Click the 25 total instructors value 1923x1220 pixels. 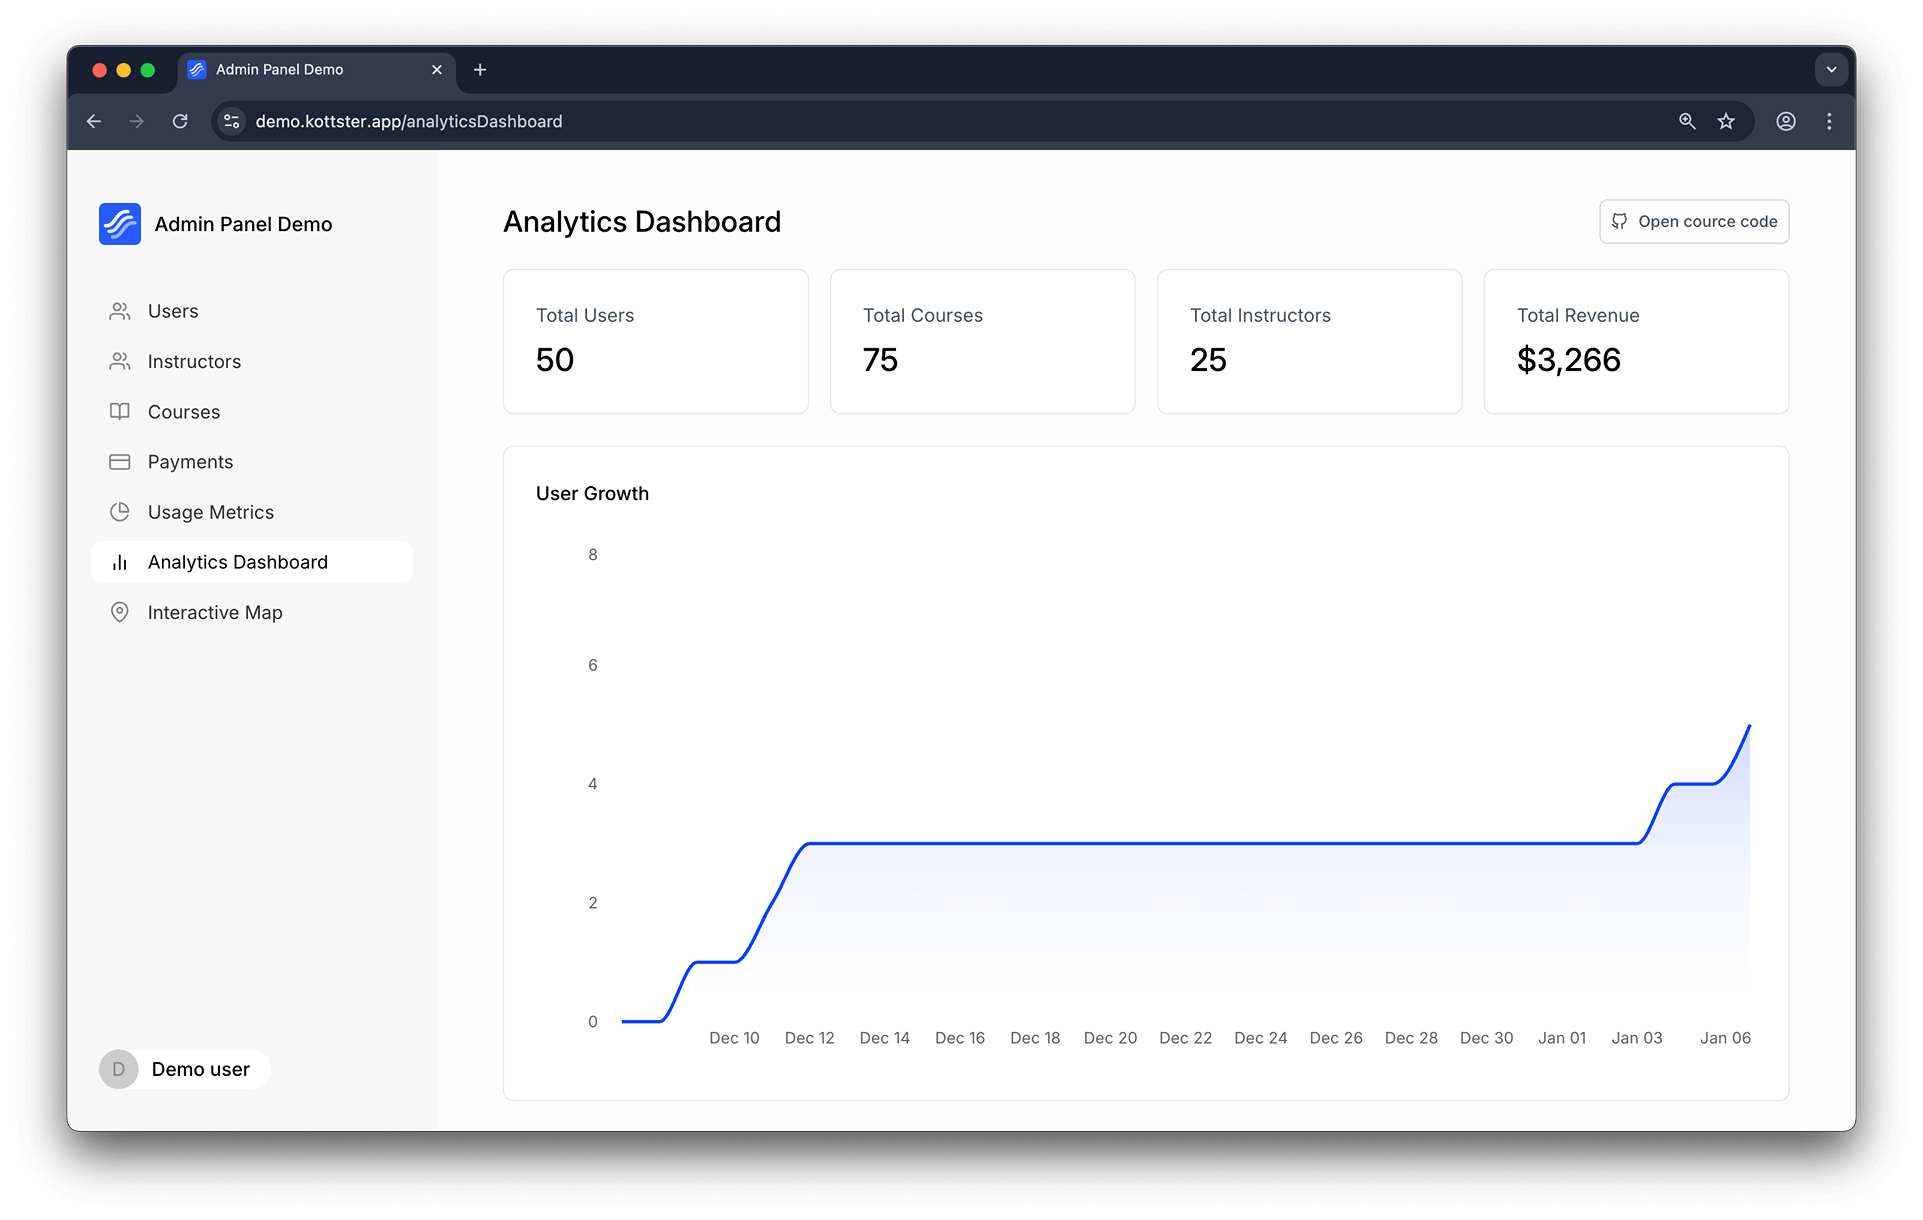1208,360
